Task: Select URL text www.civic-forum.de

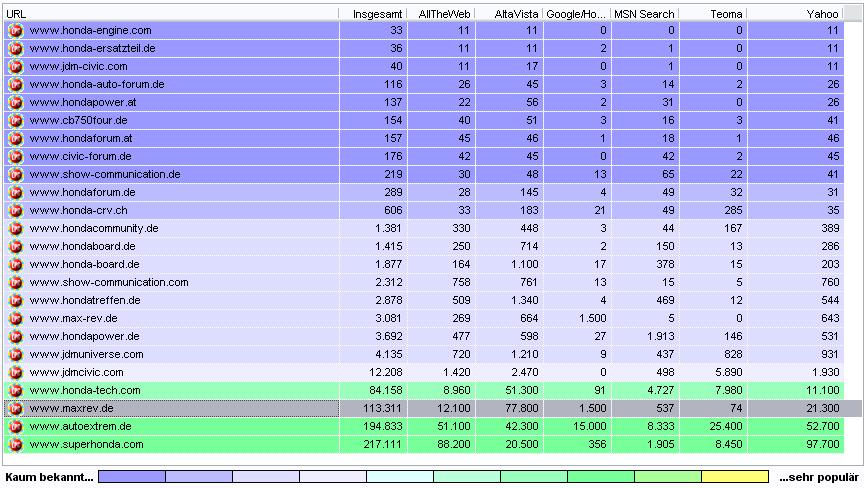Action: [81, 157]
